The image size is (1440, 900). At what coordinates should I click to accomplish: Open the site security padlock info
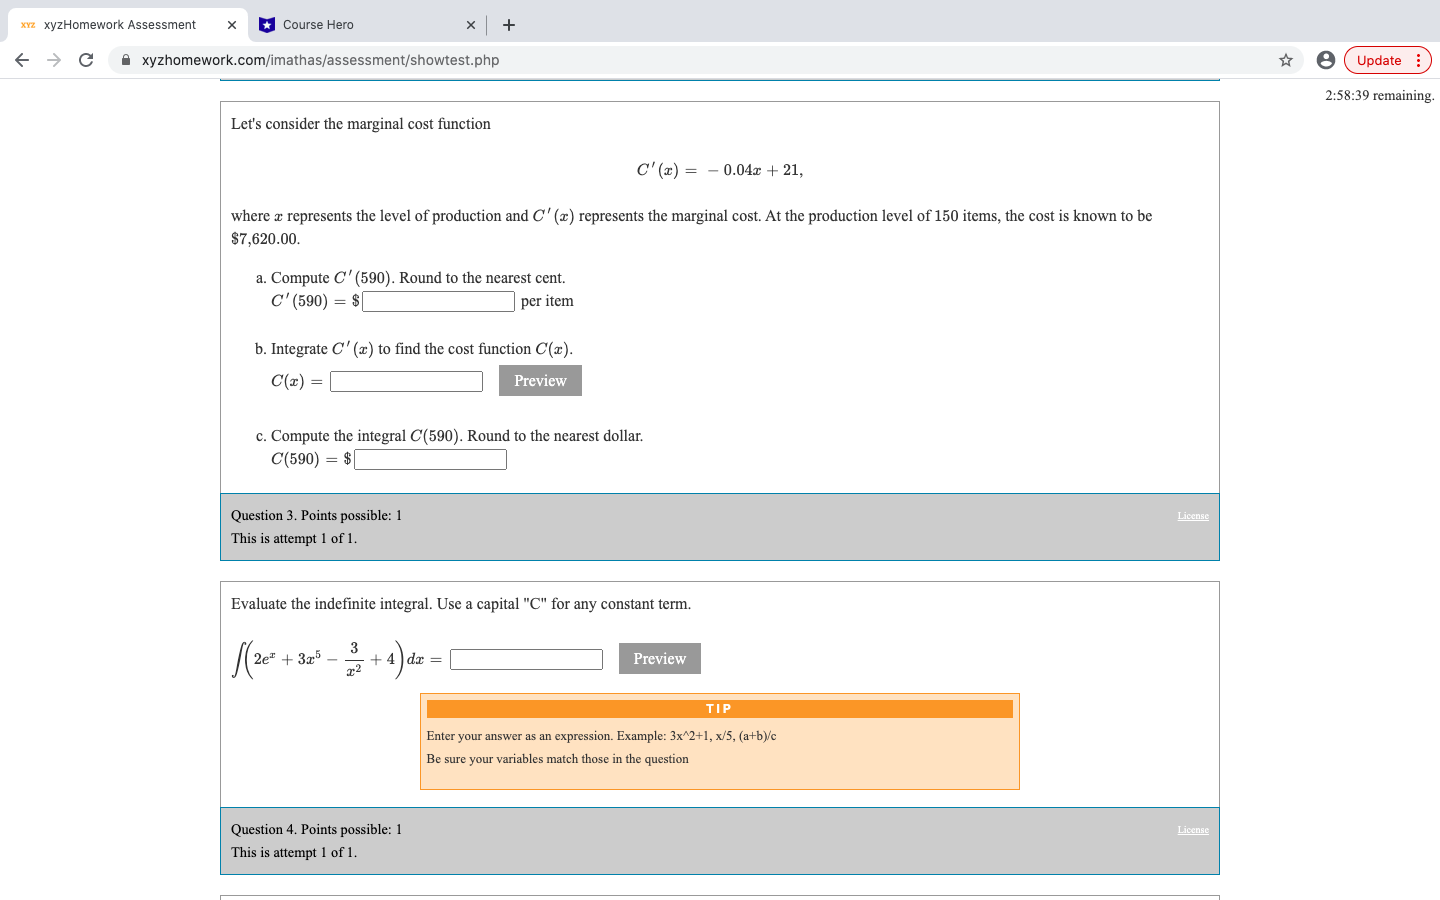[126, 60]
